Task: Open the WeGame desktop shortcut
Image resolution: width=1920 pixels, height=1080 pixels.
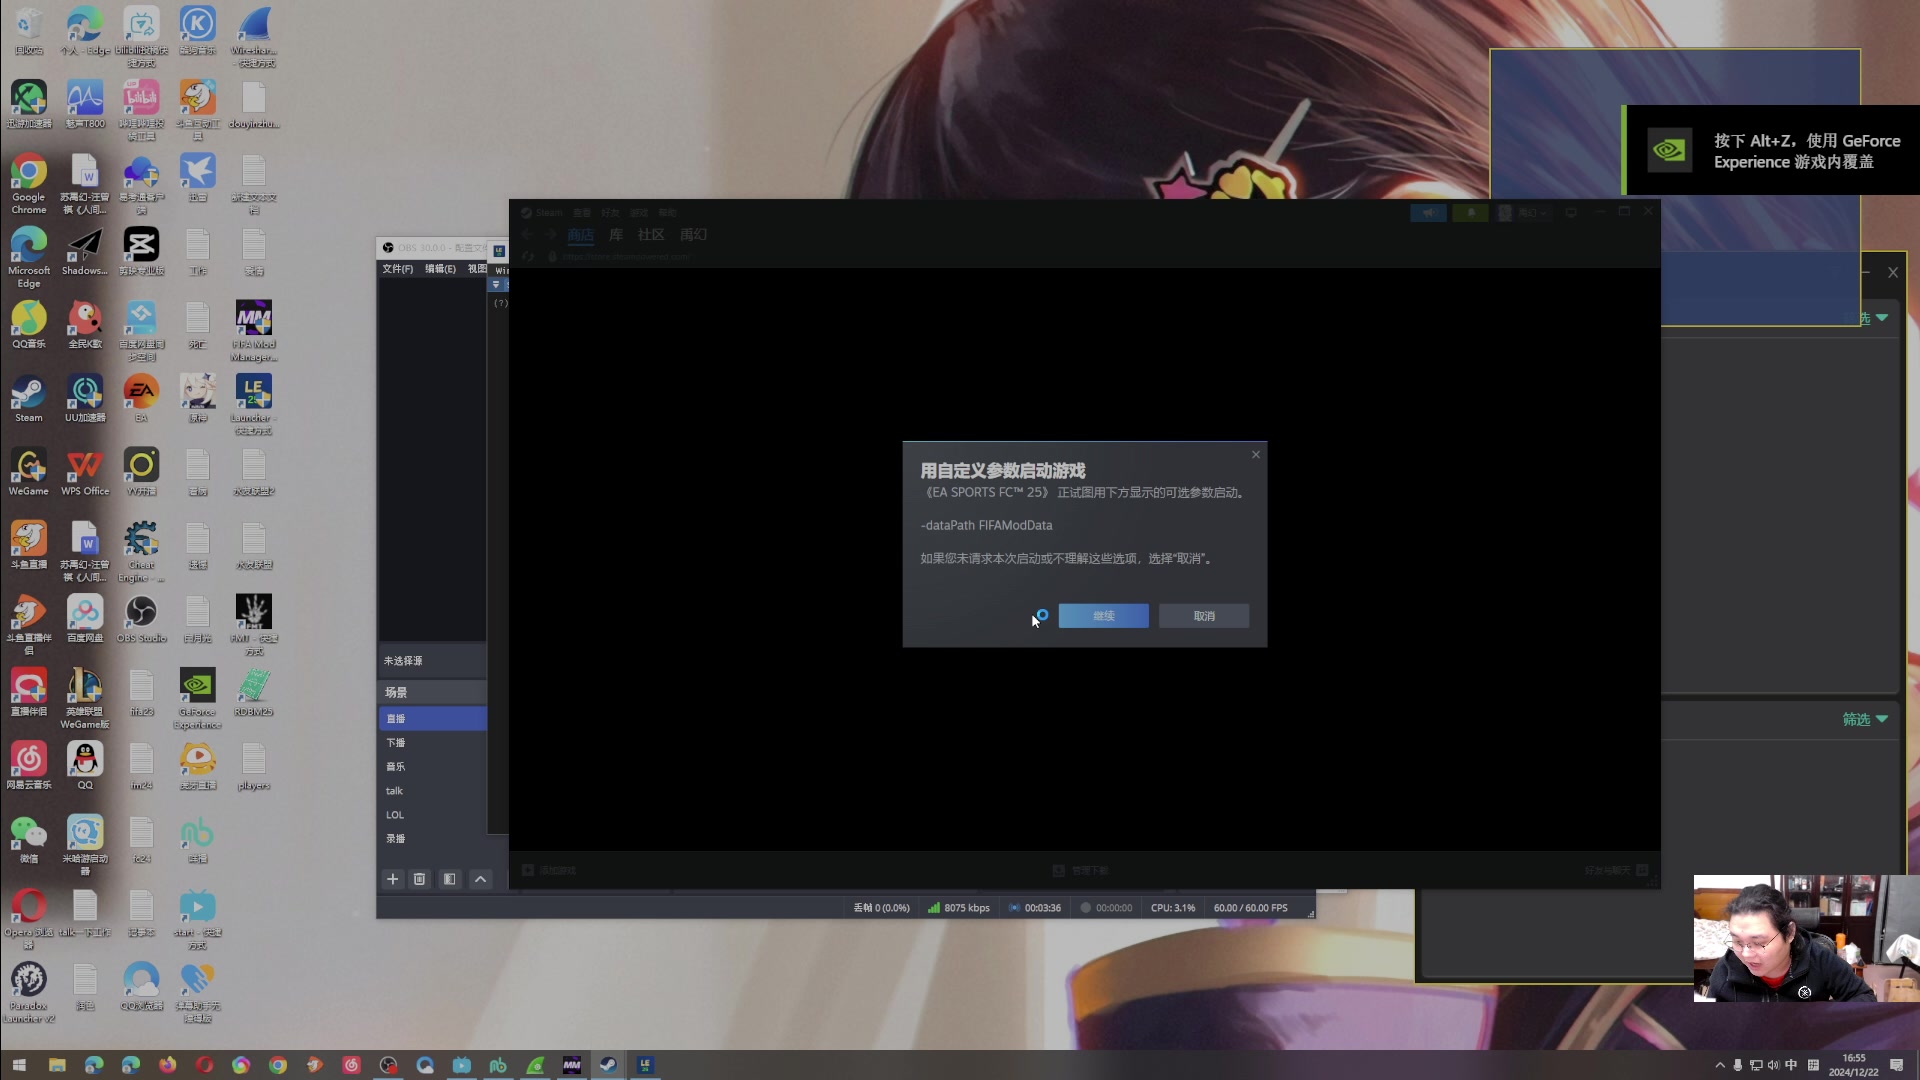Action: (28, 472)
